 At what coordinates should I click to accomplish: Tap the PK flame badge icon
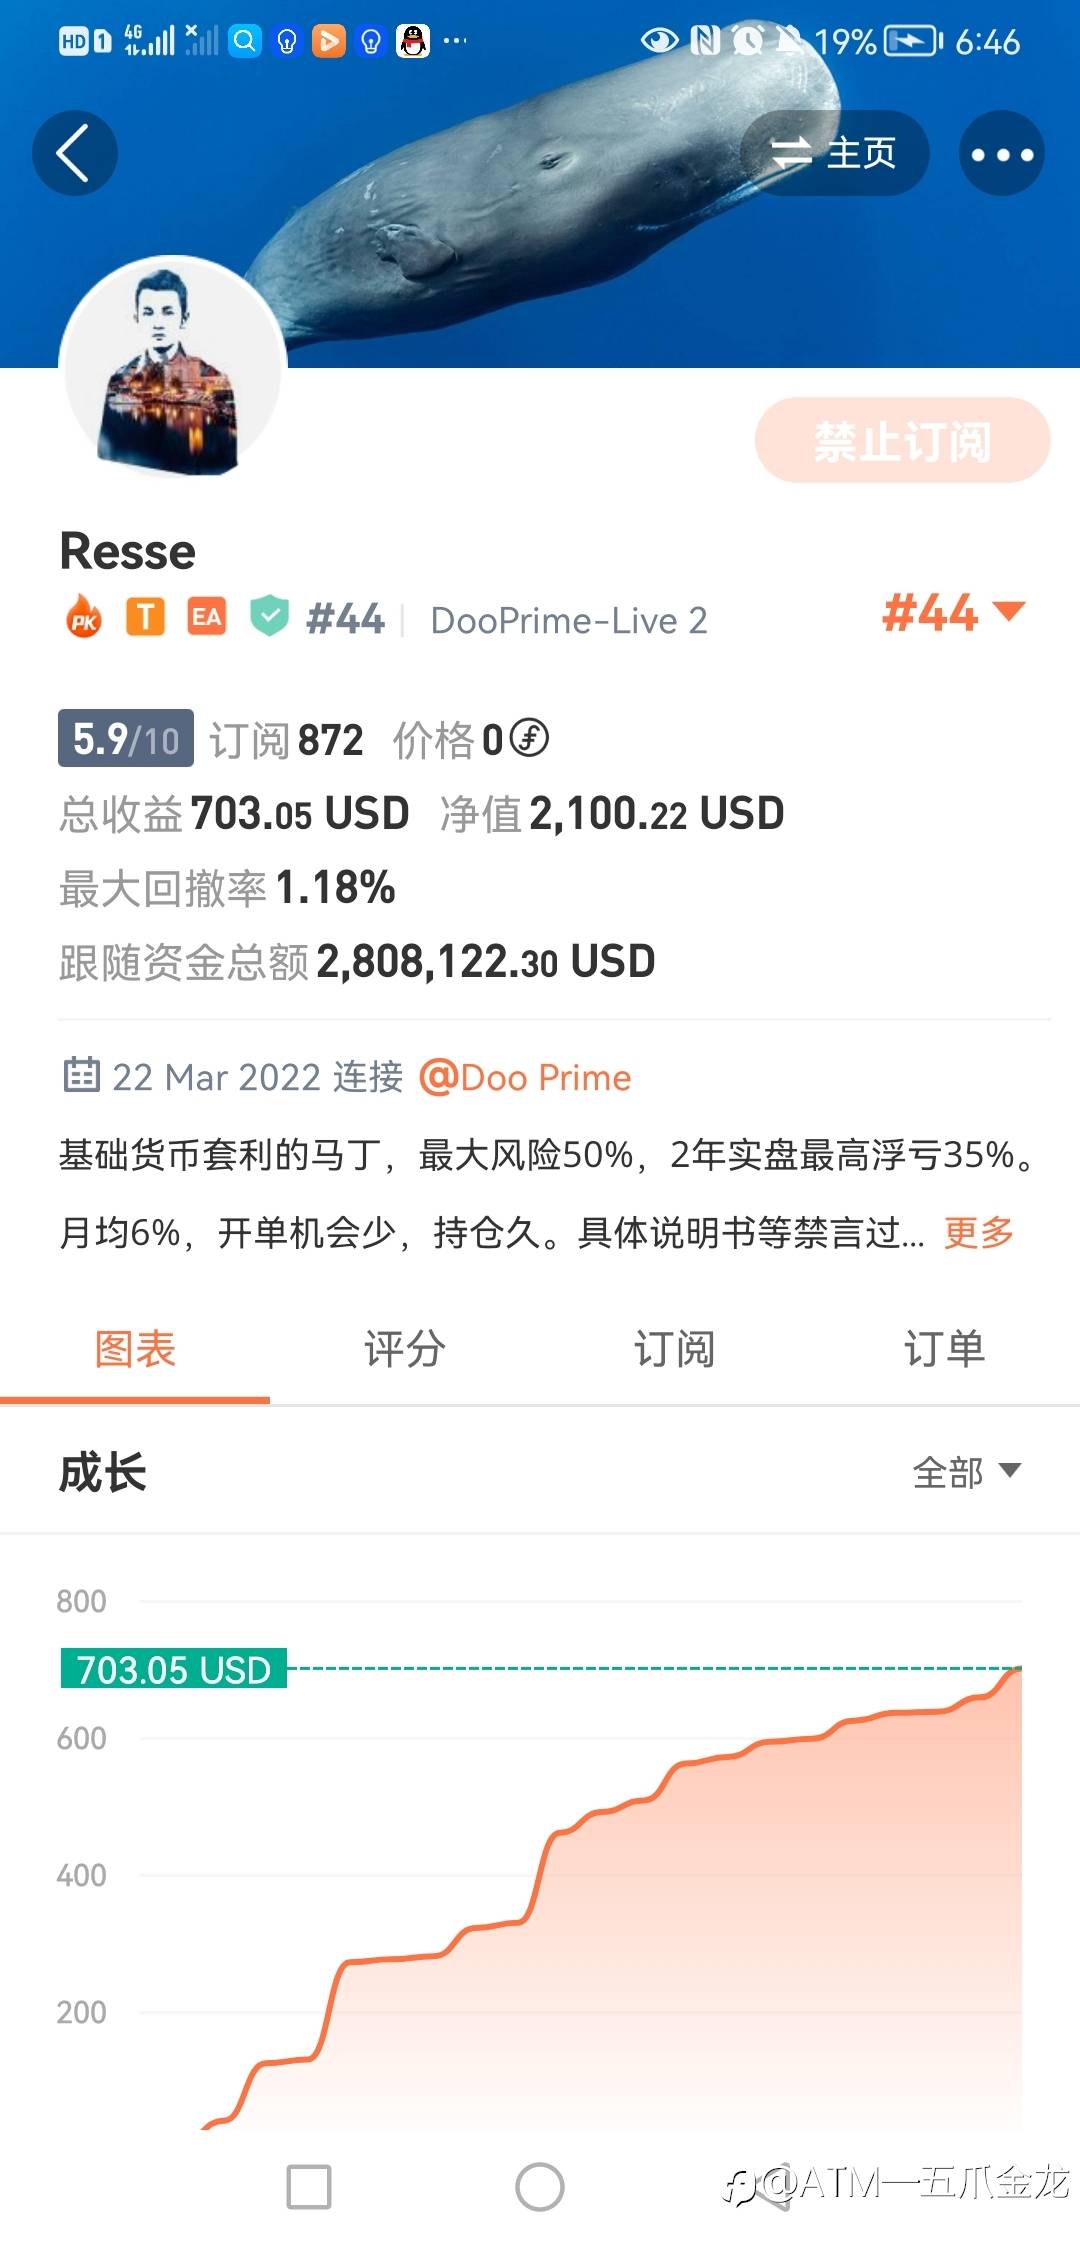point(84,618)
